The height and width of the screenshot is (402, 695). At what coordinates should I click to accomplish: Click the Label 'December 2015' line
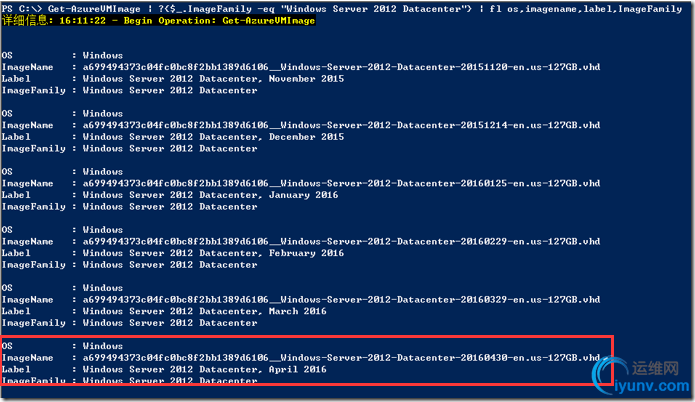click(x=173, y=137)
